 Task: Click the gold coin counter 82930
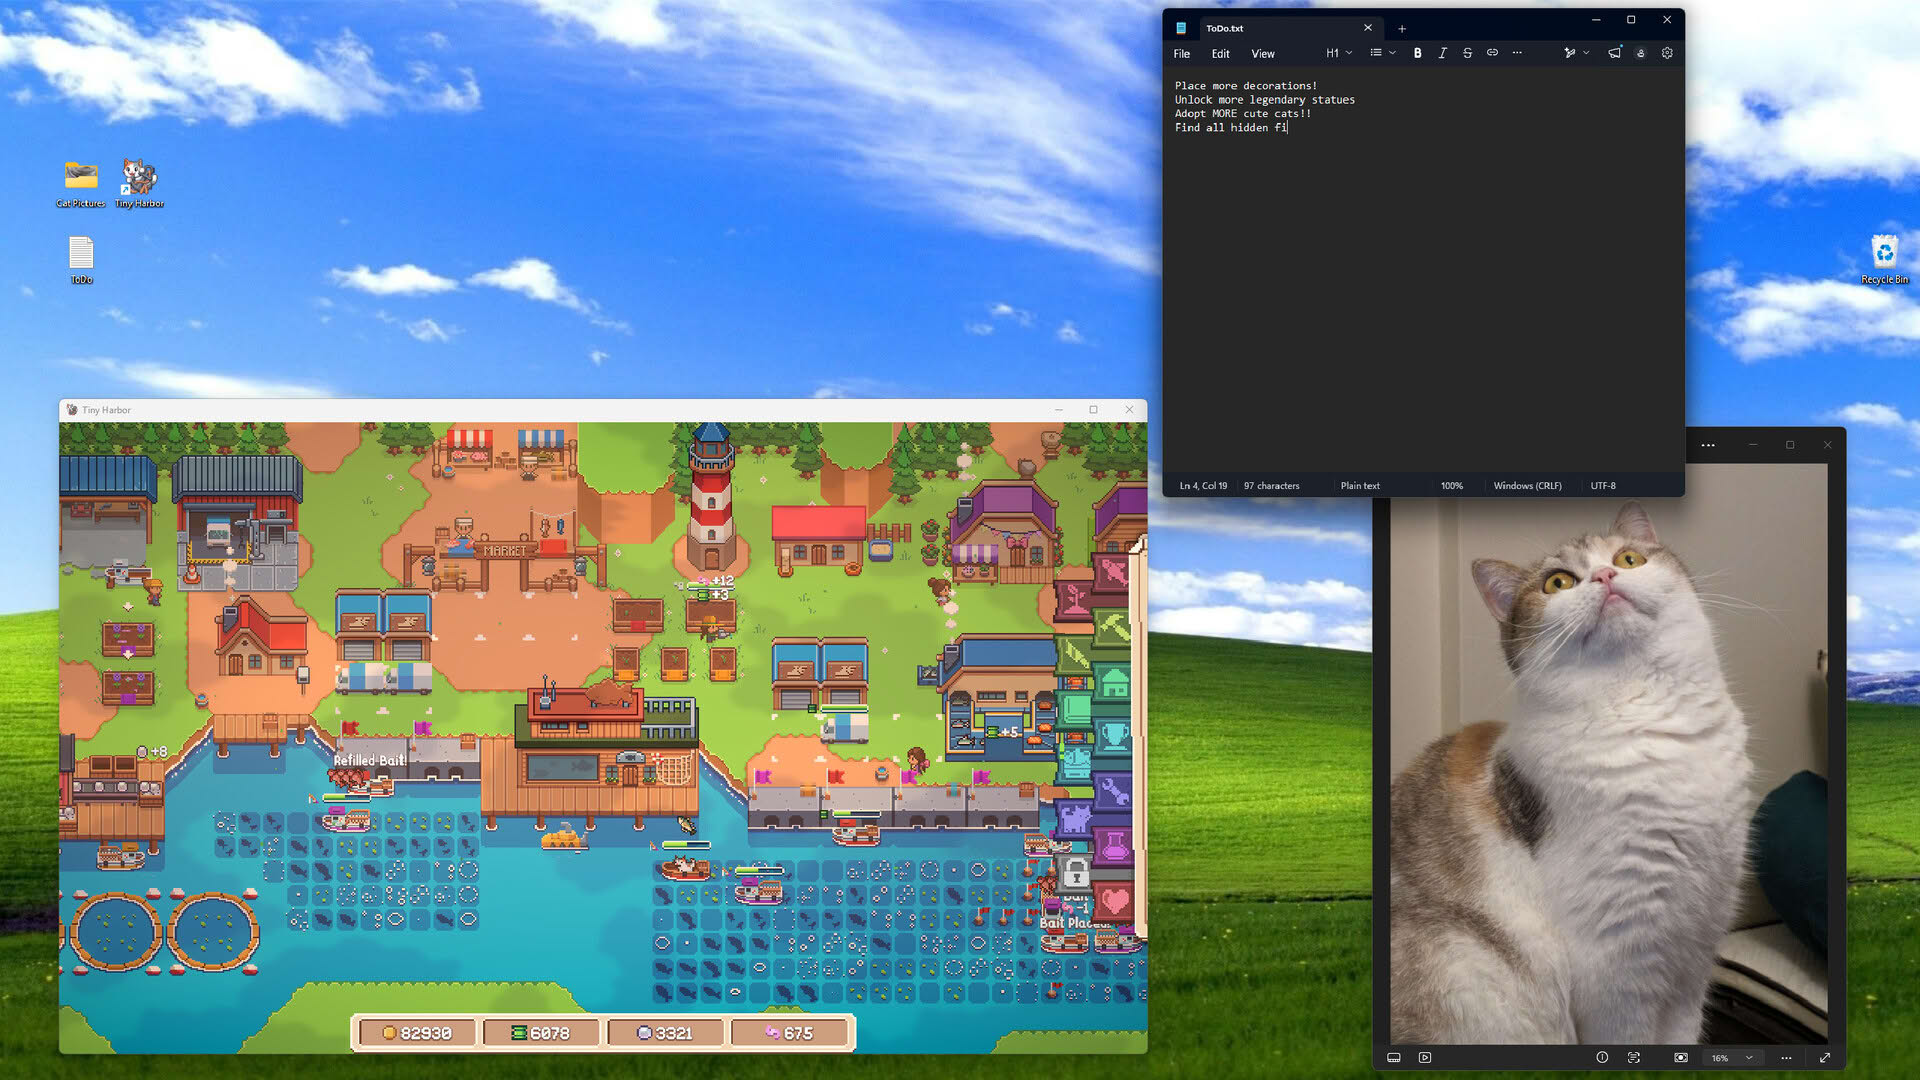[x=417, y=1033]
